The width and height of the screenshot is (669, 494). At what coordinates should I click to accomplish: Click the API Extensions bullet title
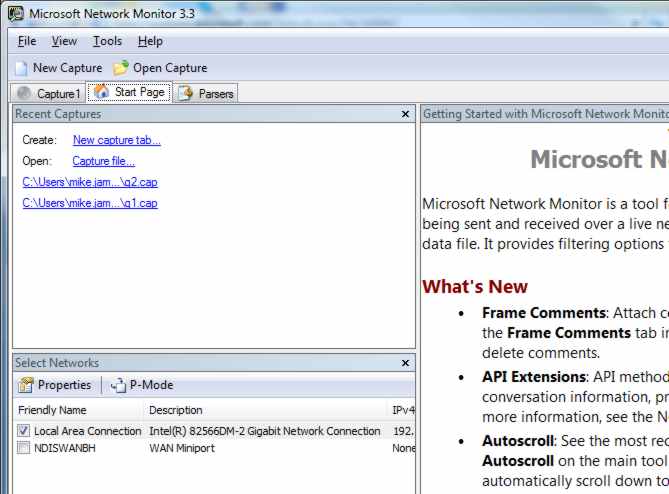pos(534,377)
